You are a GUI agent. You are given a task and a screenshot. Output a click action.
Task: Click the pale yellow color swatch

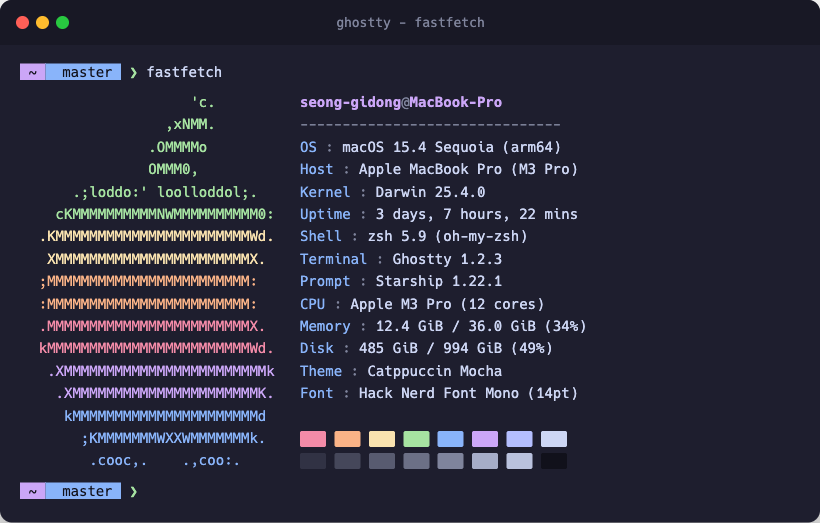[x=382, y=439]
